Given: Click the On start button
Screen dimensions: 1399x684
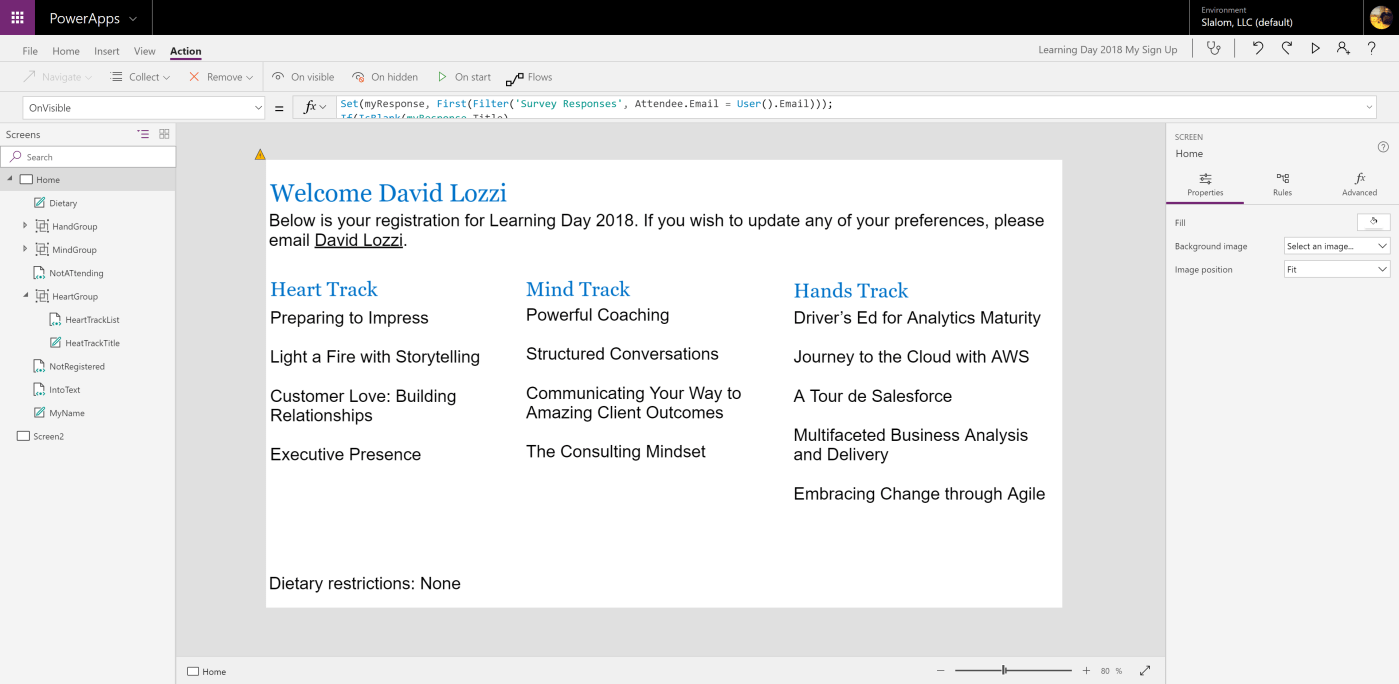Looking at the screenshot, I should (463, 77).
